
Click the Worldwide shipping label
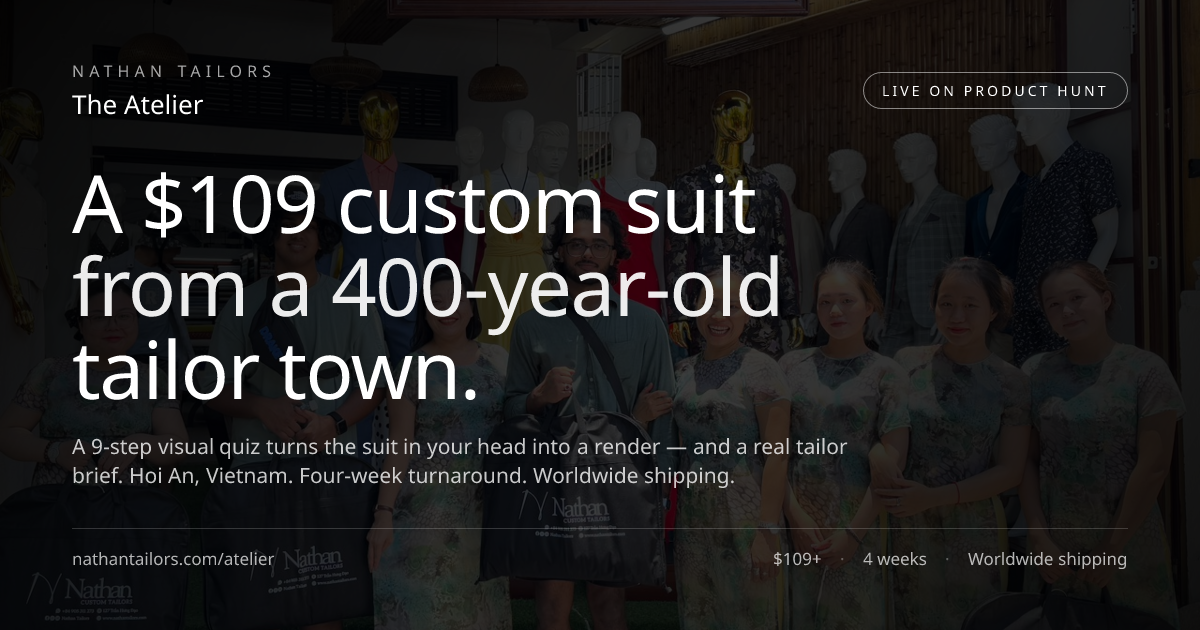coord(1047,559)
